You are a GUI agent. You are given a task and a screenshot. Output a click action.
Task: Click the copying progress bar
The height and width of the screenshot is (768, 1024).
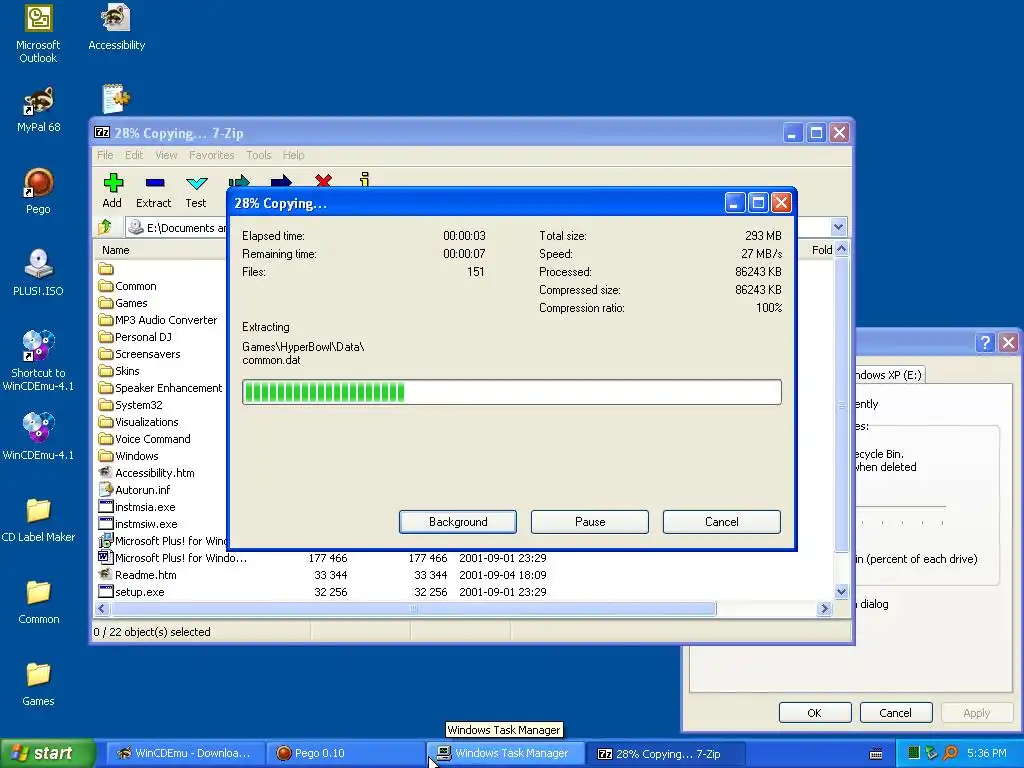[511, 392]
